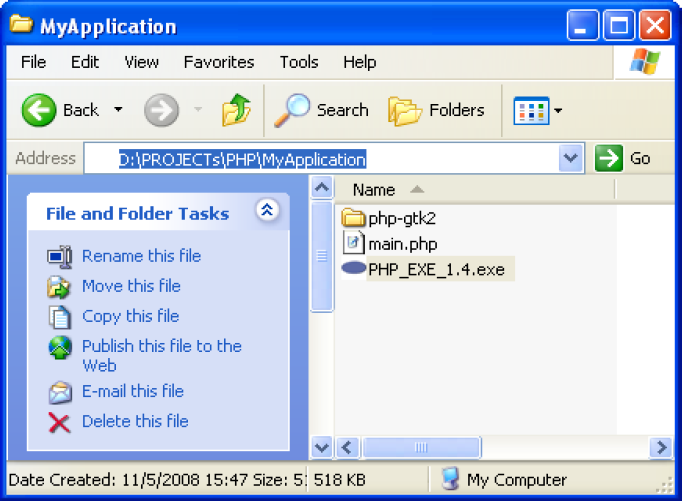Screen dimensions: 682x501
Task: Open the Tools menu
Action: pos(299,62)
